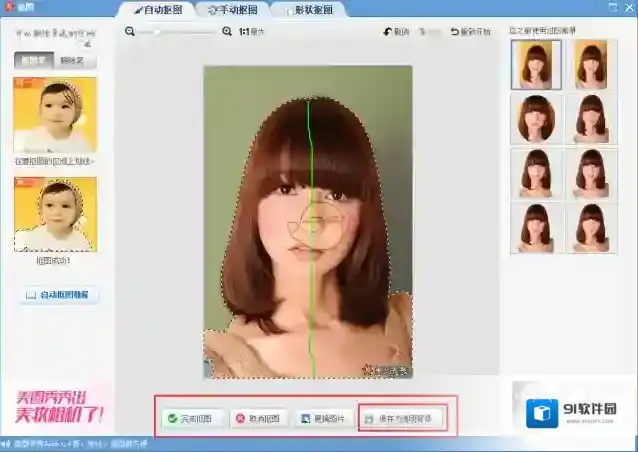638x452 pixels.
Task: Click the restart (重新开始) icon
Action: pyautogui.click(x=456, y=32)
